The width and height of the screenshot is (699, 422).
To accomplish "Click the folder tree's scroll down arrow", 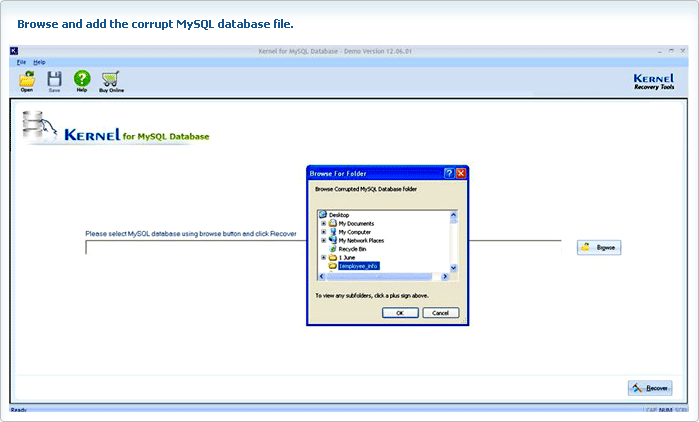I will [x=453, y=268].
